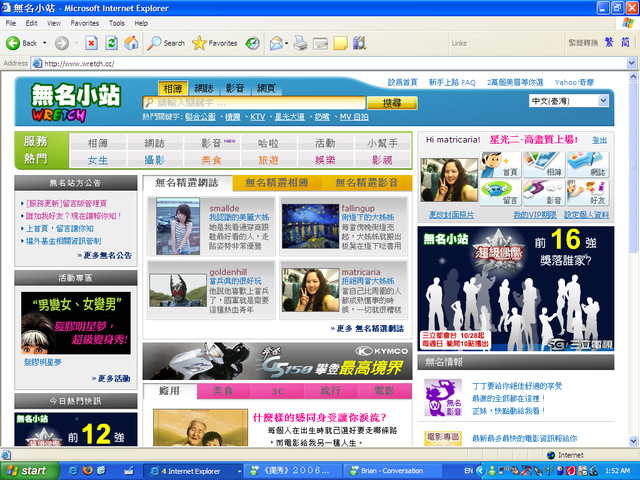Click the address bar URL field
640x480 pixels.
pos(329,63)
